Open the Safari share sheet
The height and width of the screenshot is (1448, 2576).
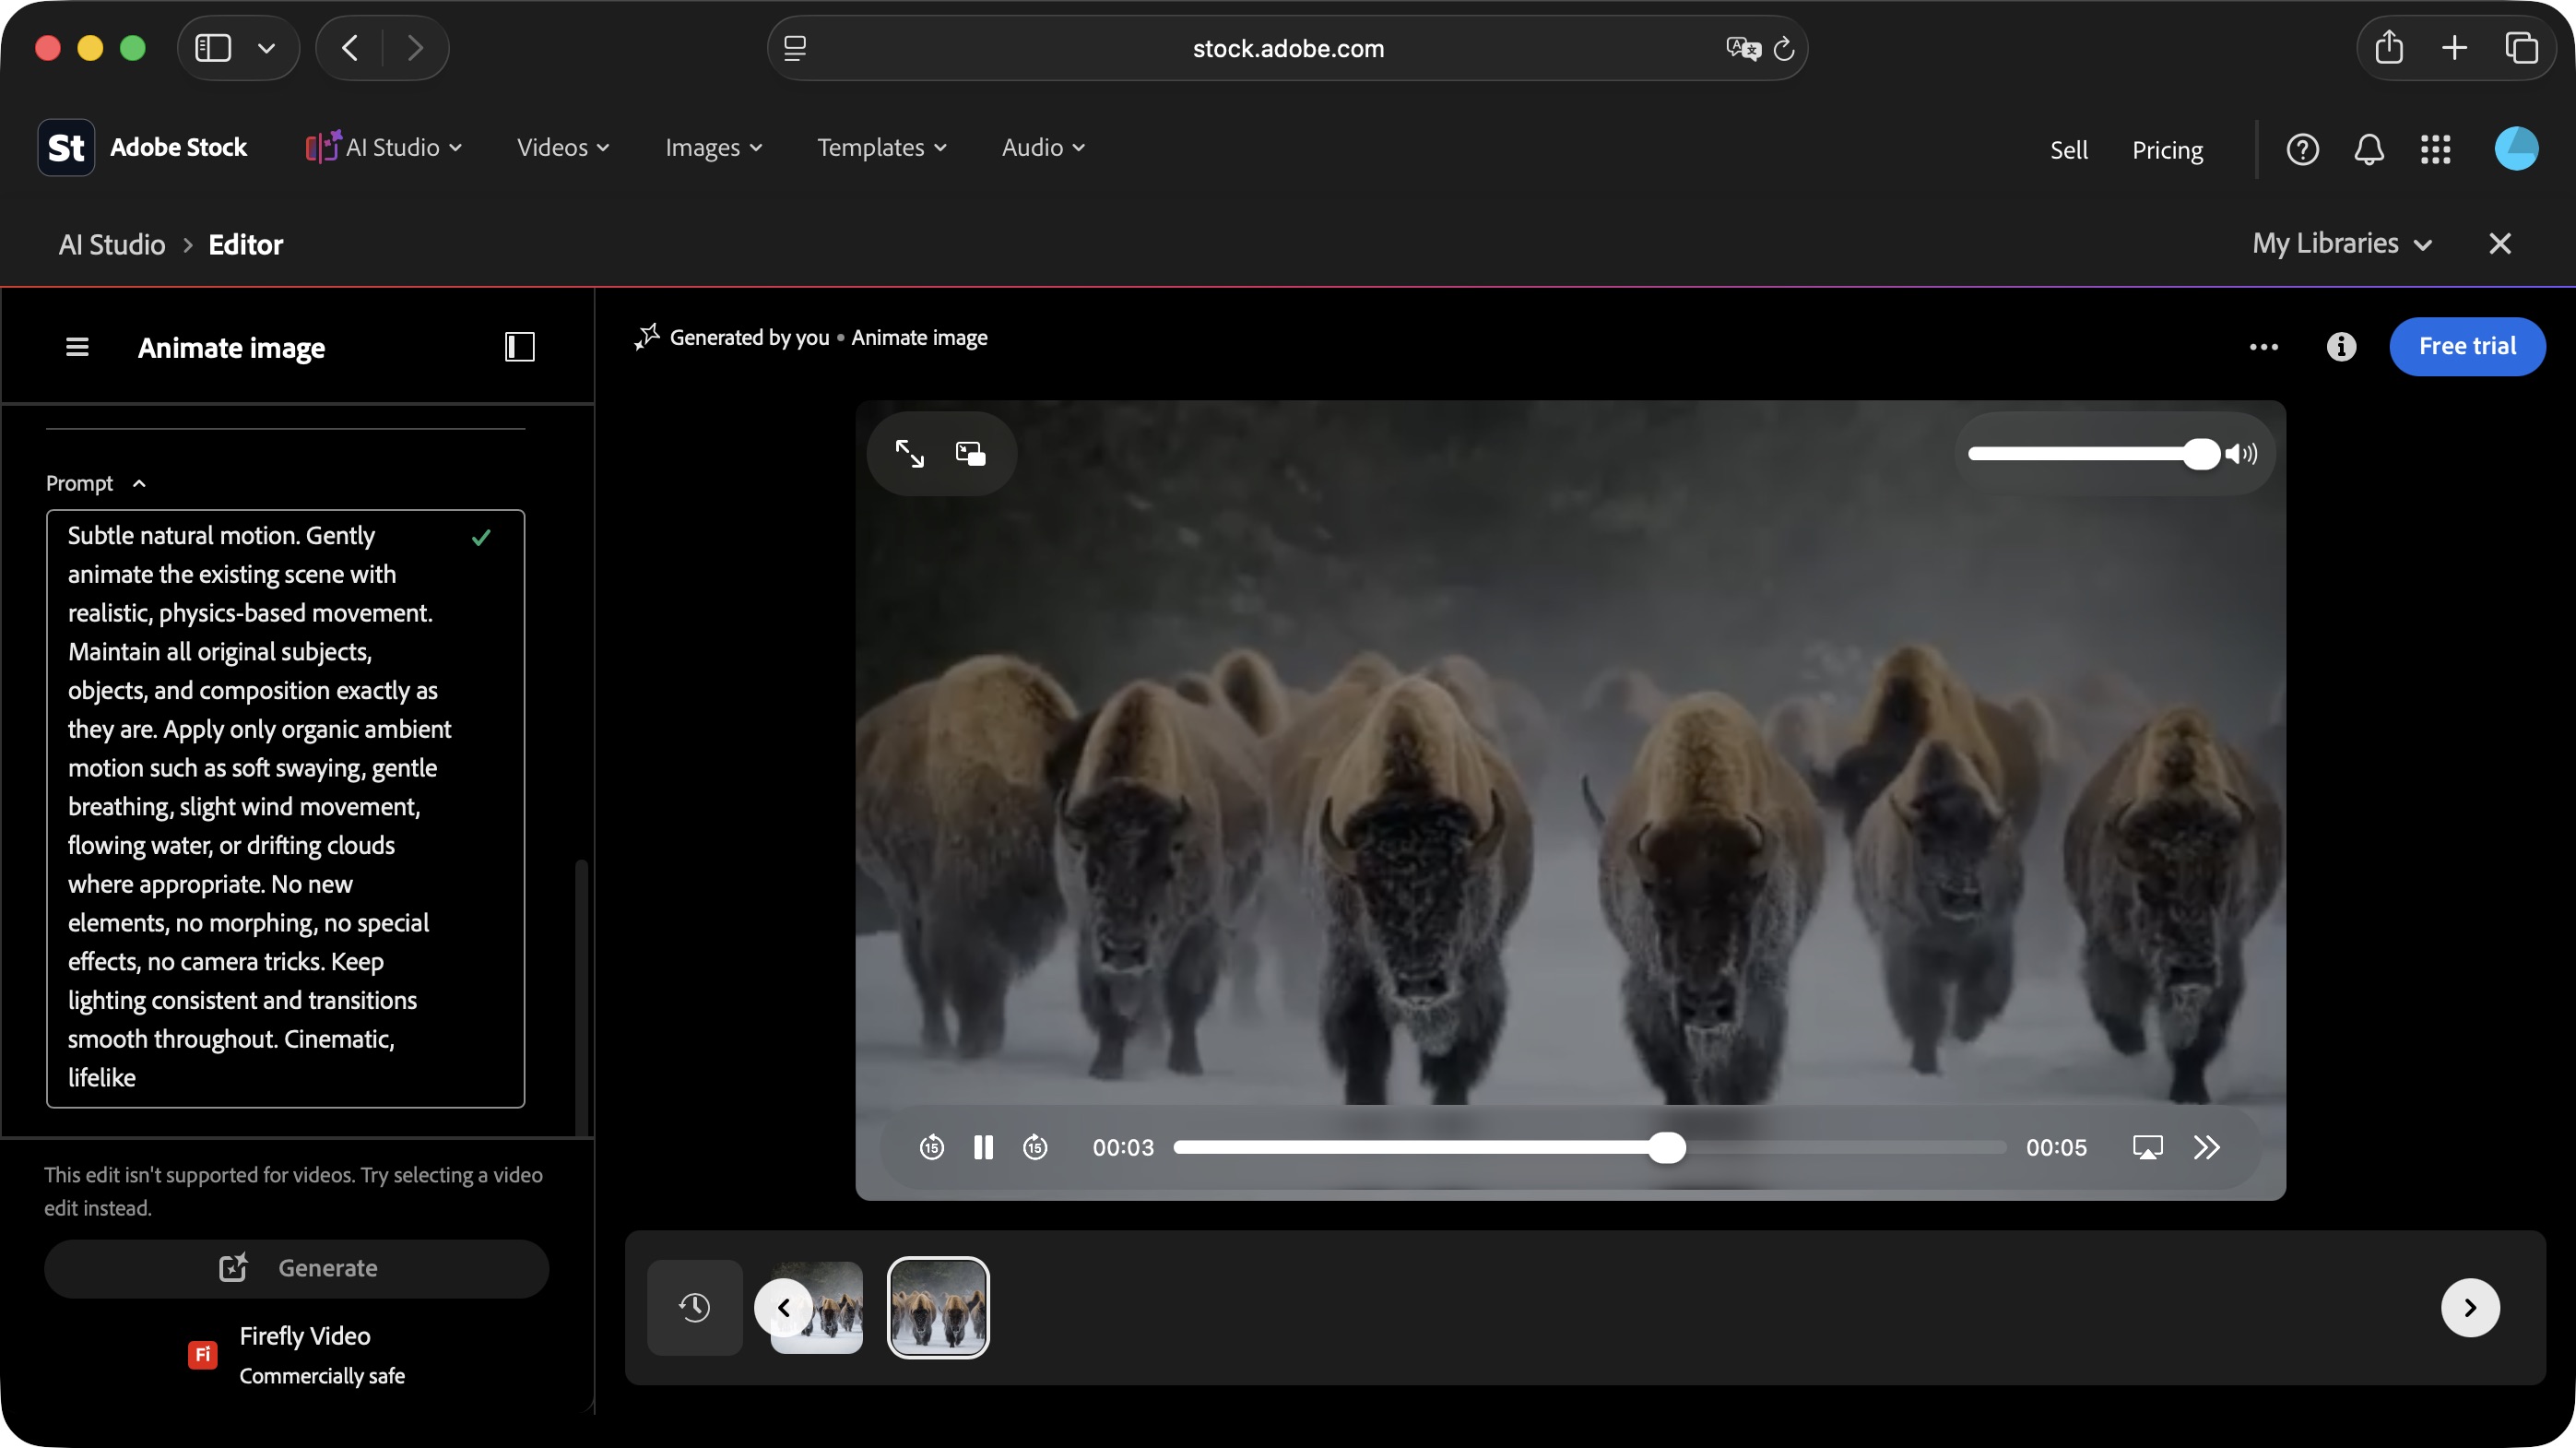pos(2389,47)
